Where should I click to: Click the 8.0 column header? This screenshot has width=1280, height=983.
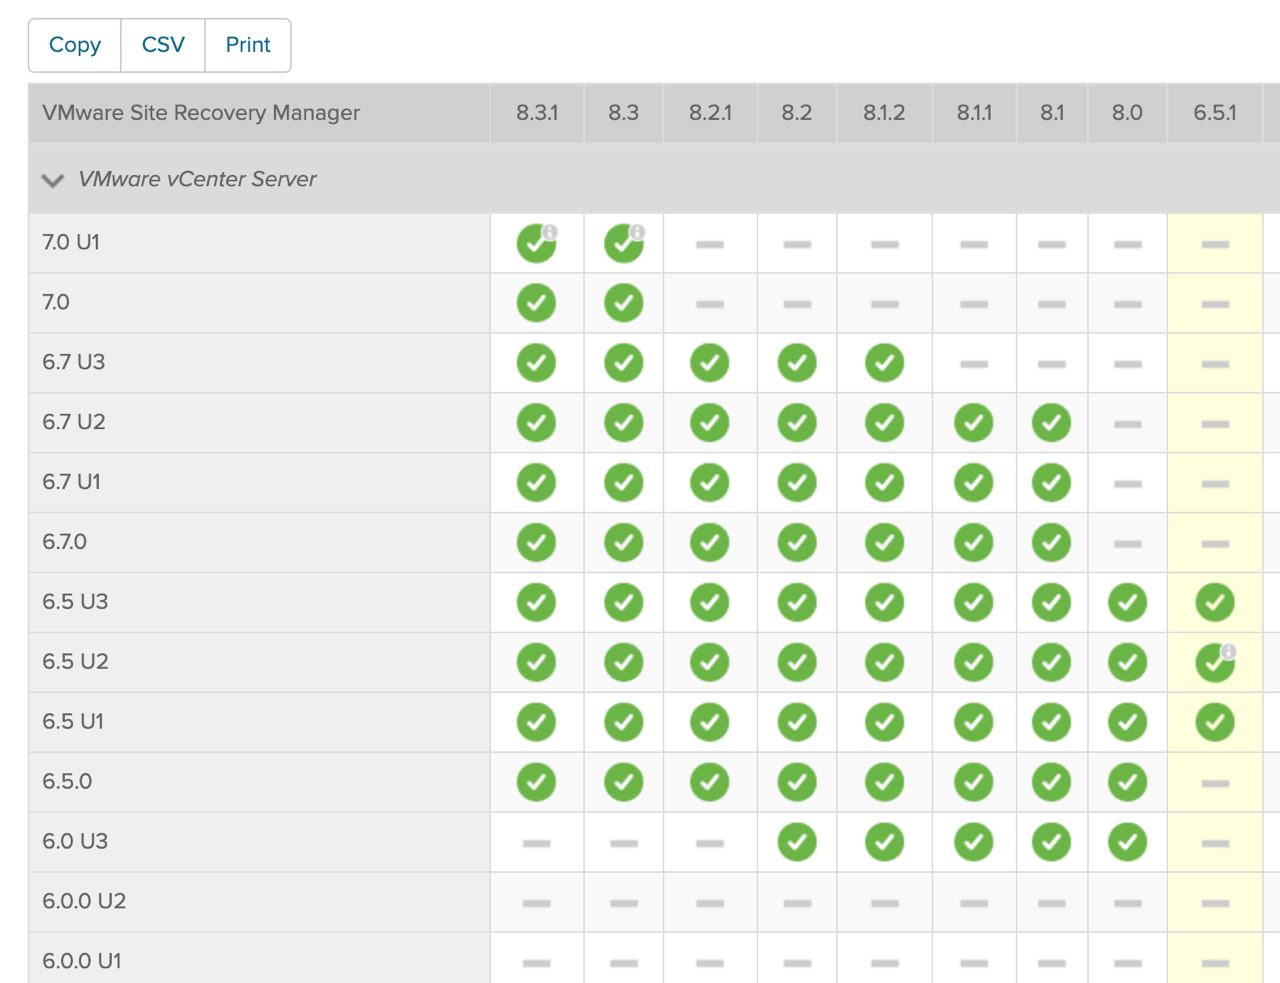(x=1127, y=113)
